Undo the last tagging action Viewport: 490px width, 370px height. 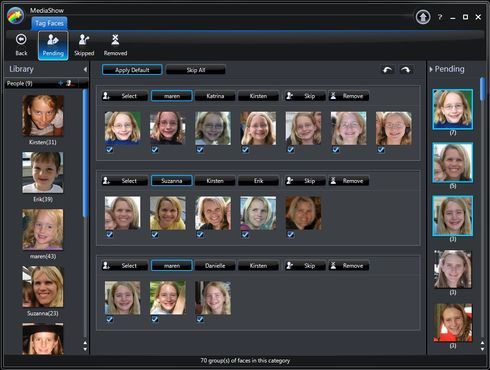point(387,70)
